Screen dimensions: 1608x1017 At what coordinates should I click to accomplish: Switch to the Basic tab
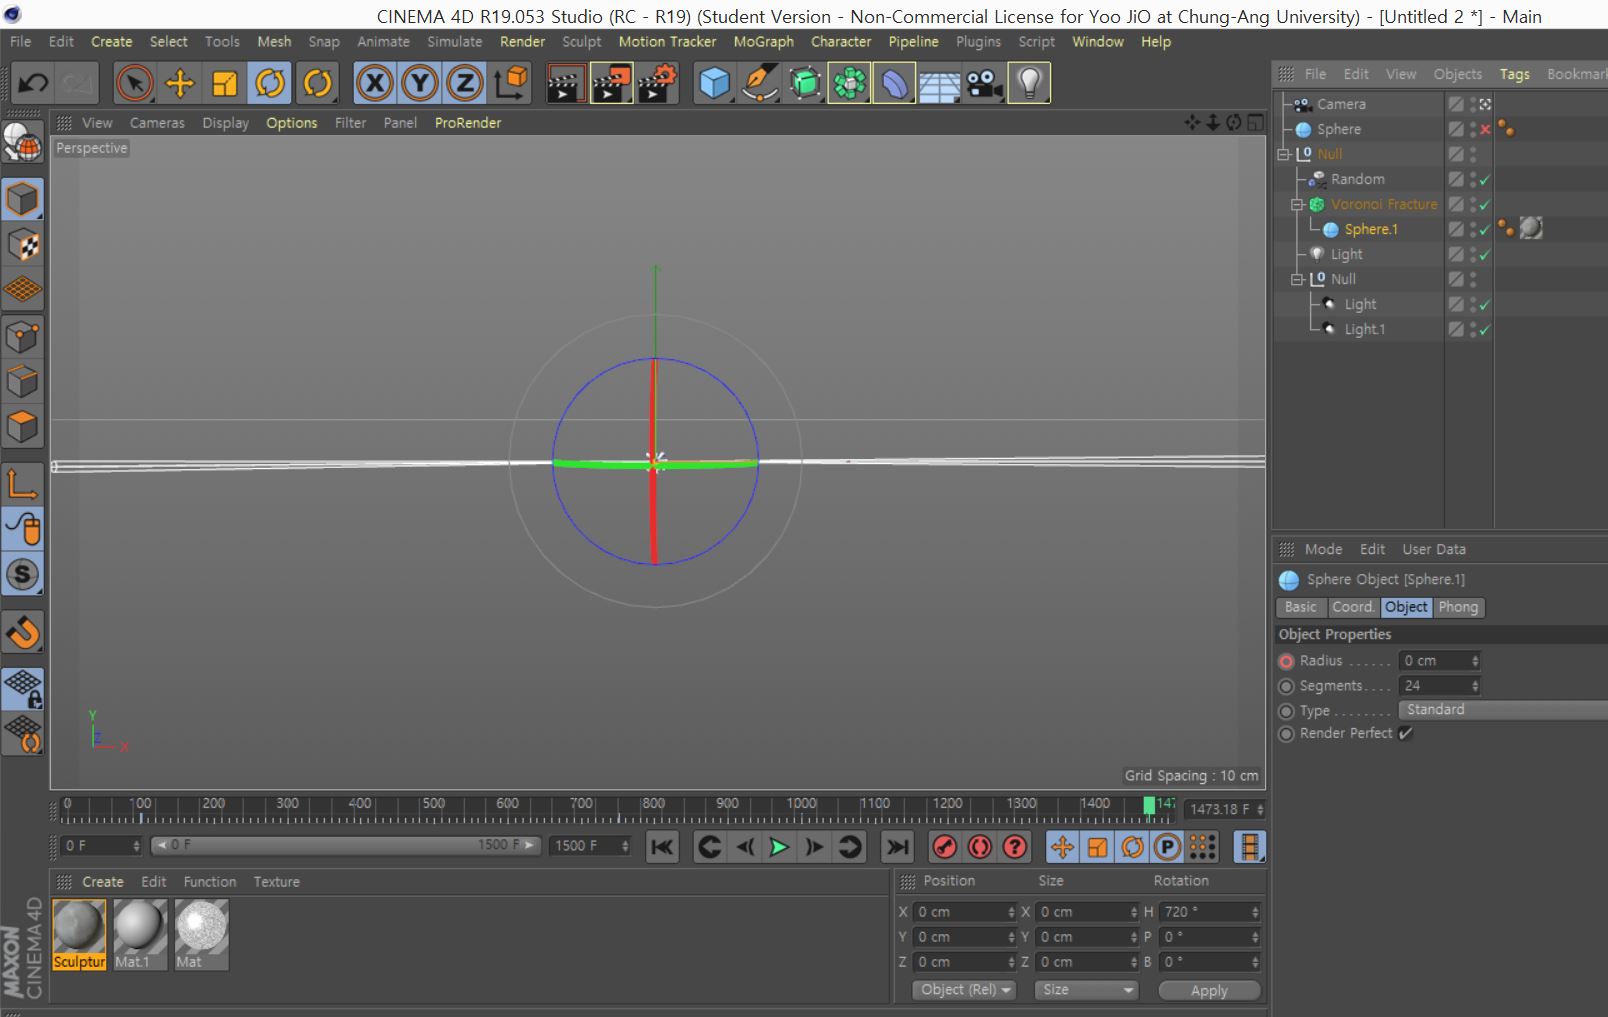pyautogui.click(x=1300, y=607)
